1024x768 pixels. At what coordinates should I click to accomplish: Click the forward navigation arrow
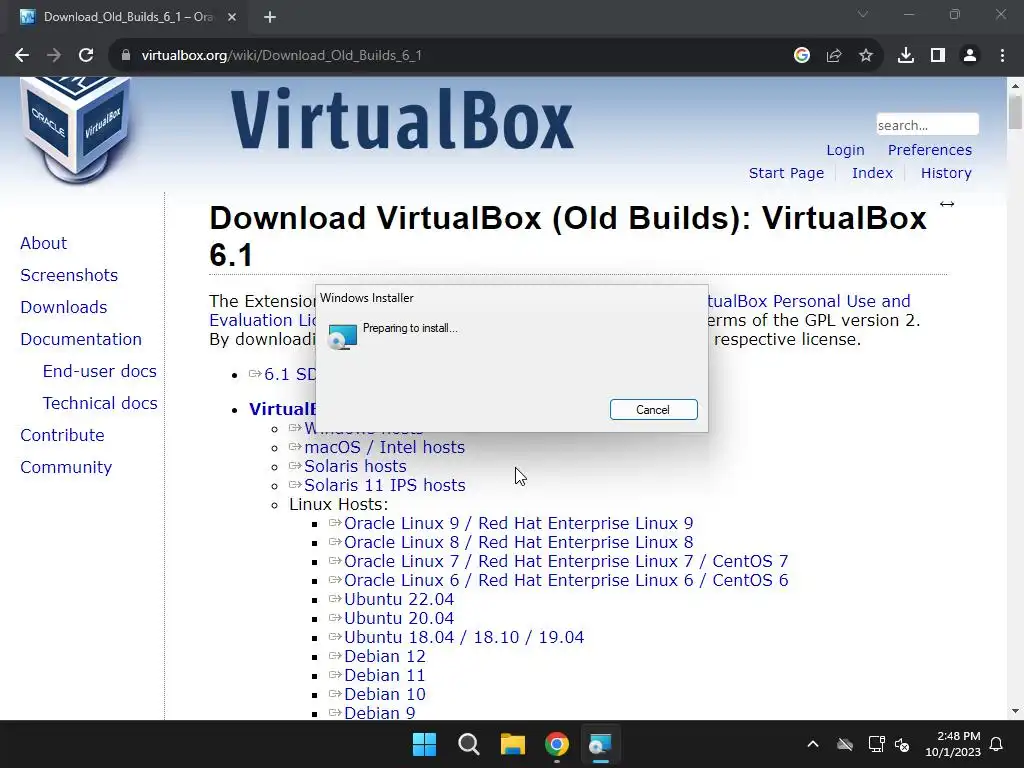[x=54, y=56]
